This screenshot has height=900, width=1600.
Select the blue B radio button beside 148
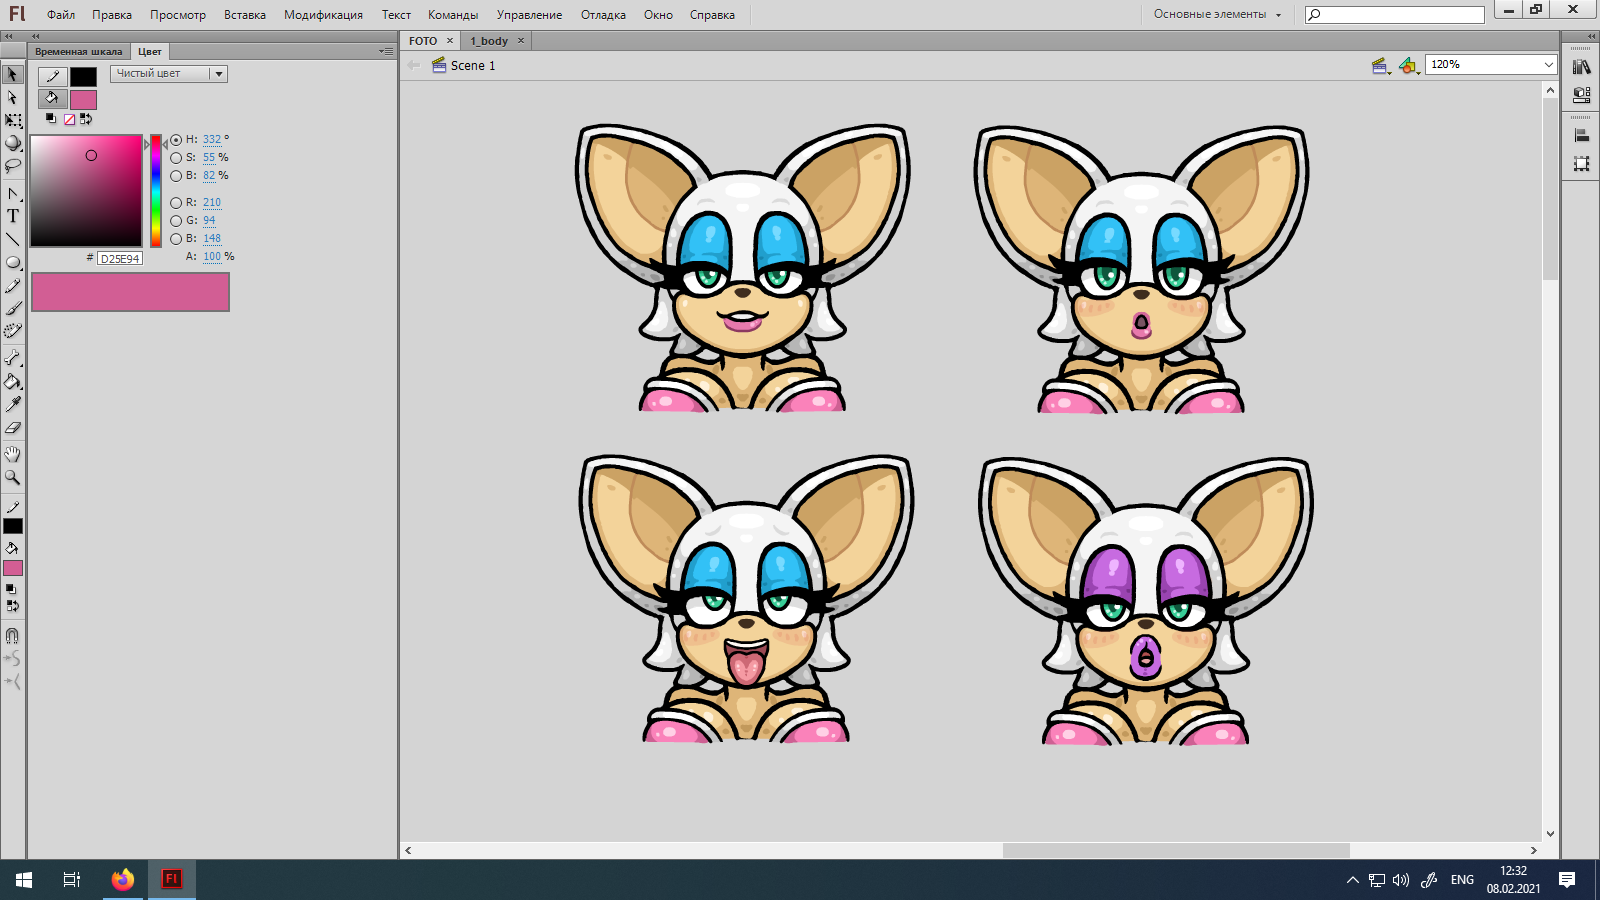(176, 239)
